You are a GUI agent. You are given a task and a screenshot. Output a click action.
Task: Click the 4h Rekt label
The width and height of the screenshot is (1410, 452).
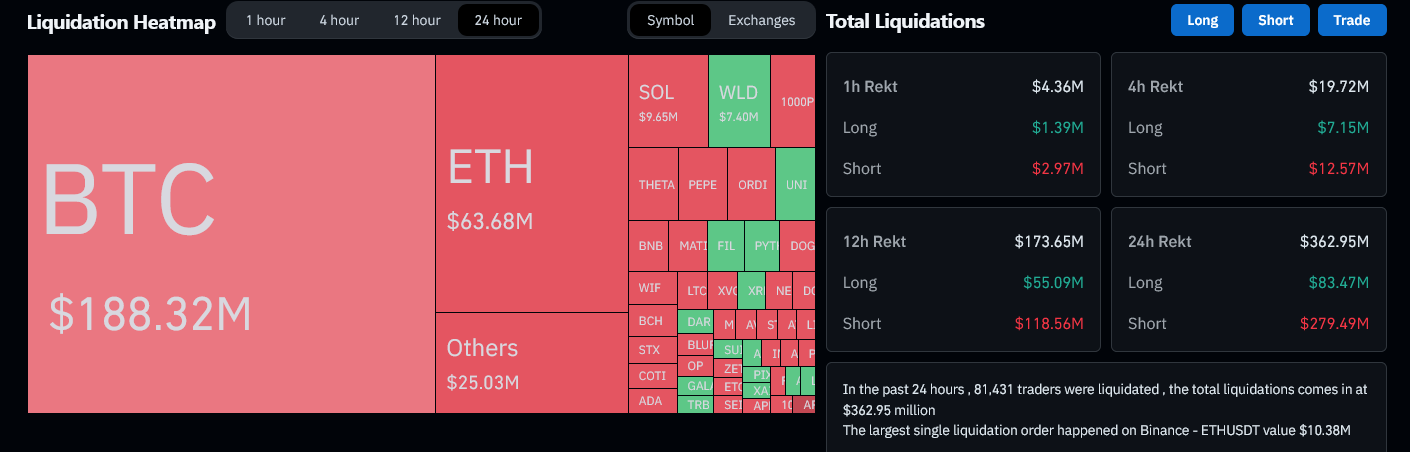coord(1156,86)
